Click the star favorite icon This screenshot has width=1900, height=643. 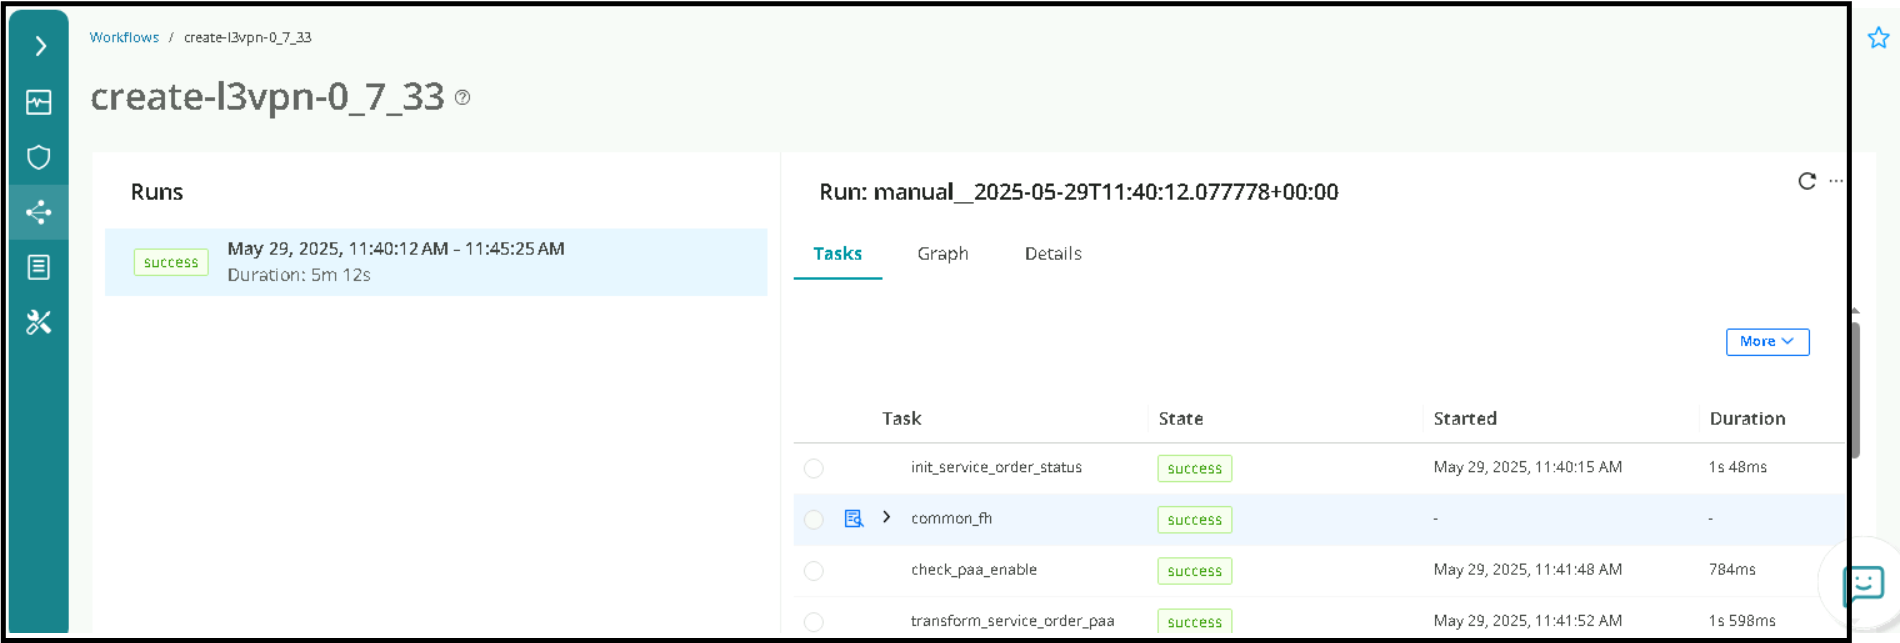[1878, 38]
